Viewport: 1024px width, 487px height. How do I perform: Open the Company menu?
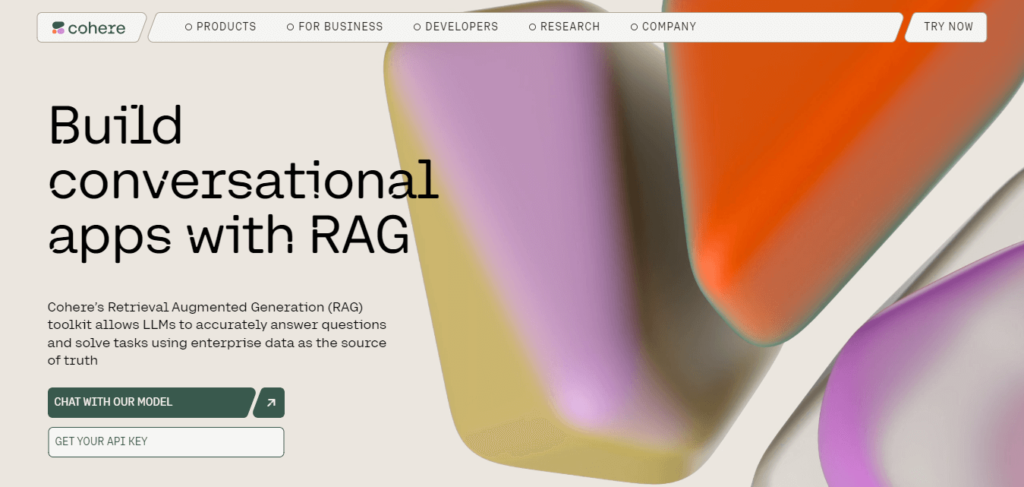pos(664,27)
